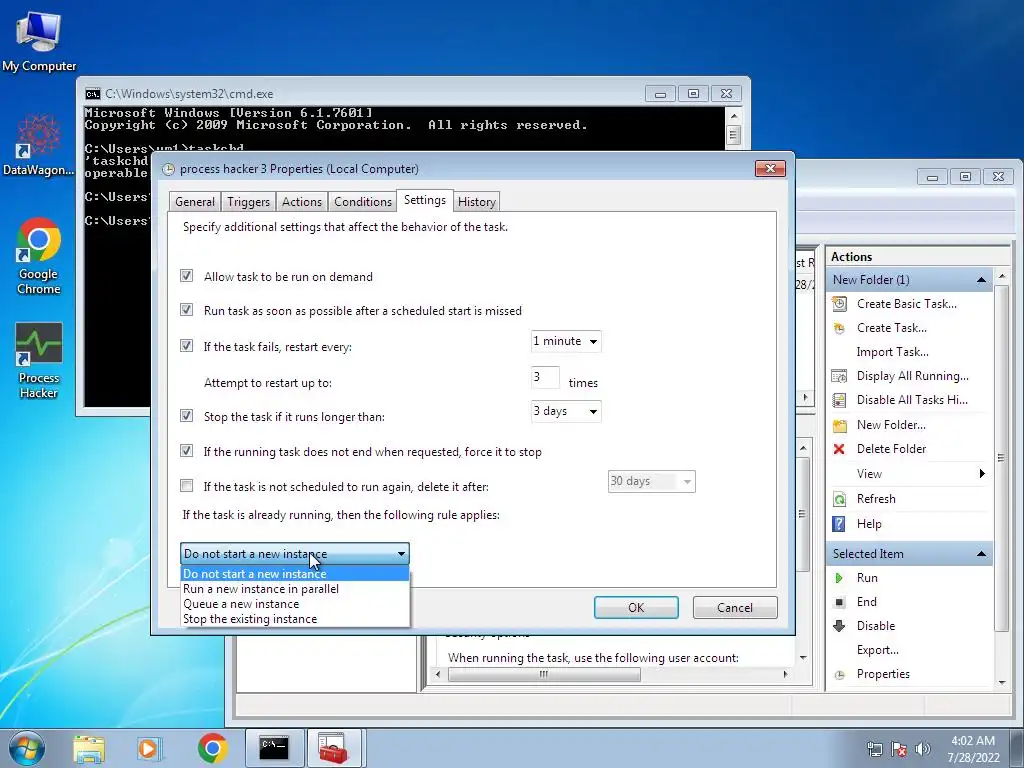
Task: Click the Cancel button
Action: (x=735, y=607)
